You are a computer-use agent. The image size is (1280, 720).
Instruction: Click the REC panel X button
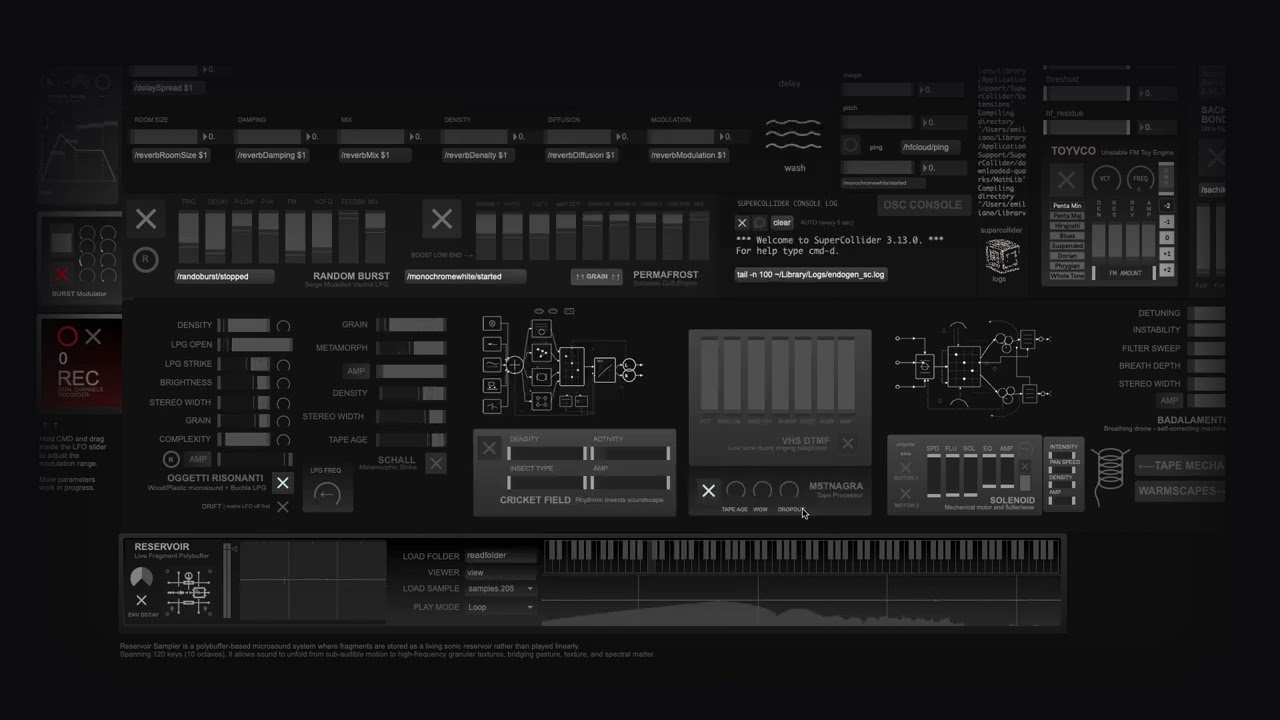pos(93,337)
